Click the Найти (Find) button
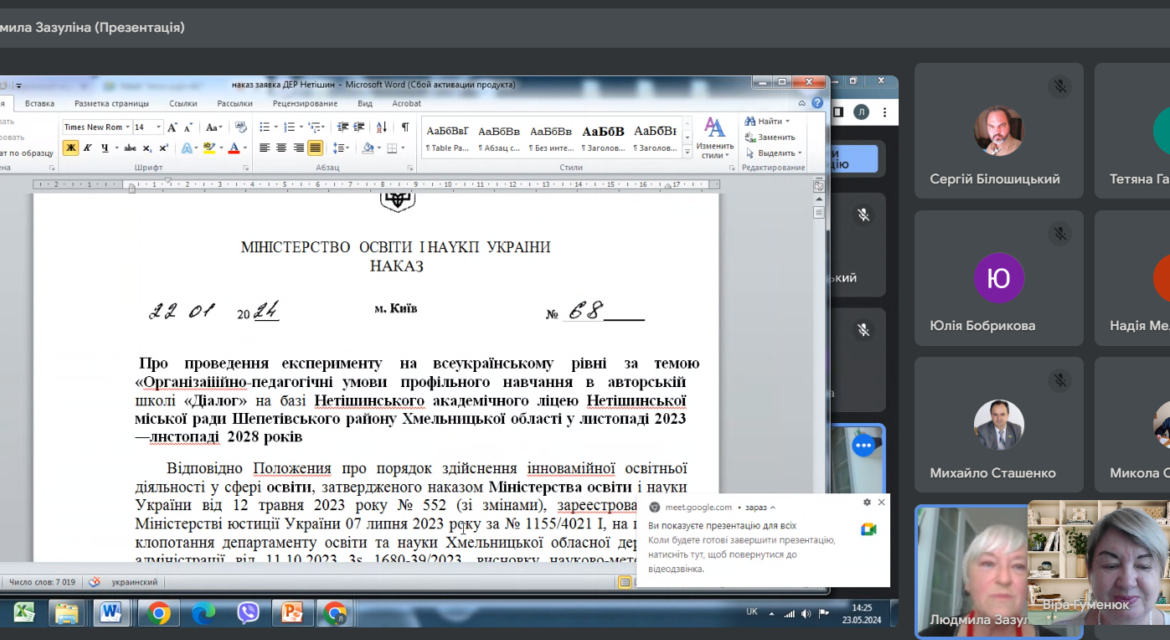The height and width of the screenshot is (640, 1170). point(766,121)
